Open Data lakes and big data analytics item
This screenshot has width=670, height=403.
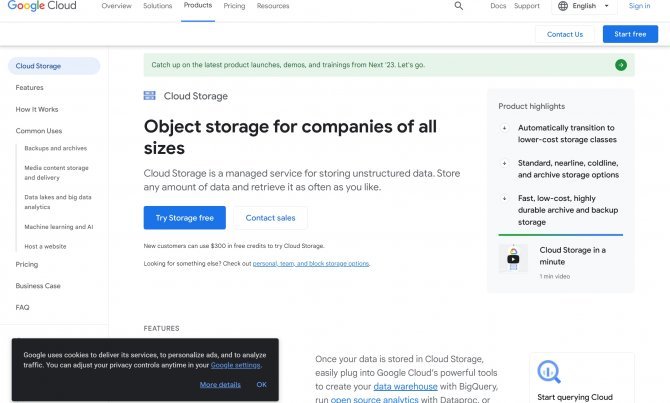58,202
